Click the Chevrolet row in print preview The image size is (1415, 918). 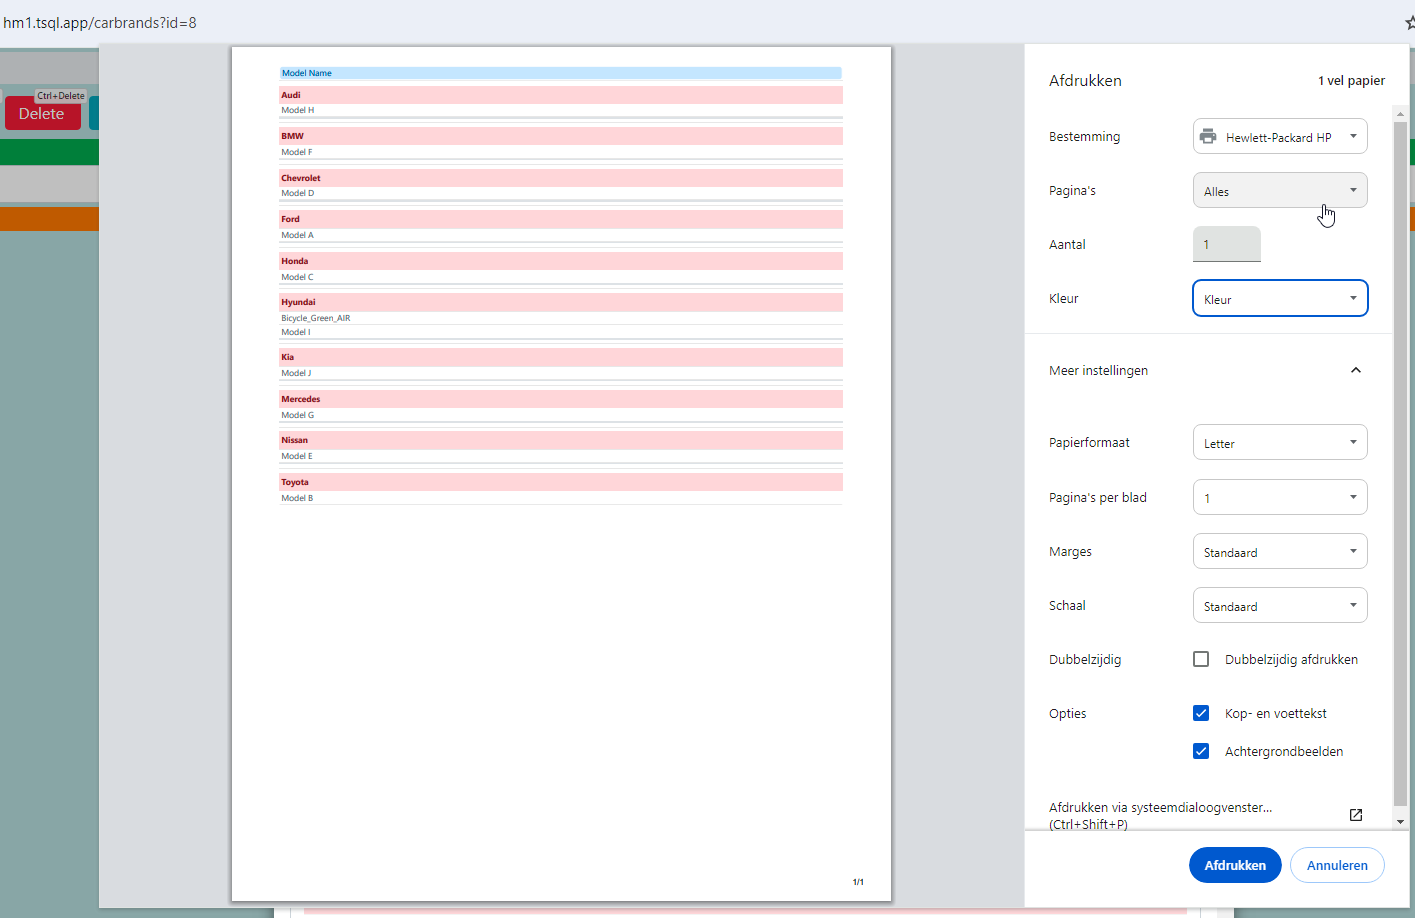pos(561,178)
